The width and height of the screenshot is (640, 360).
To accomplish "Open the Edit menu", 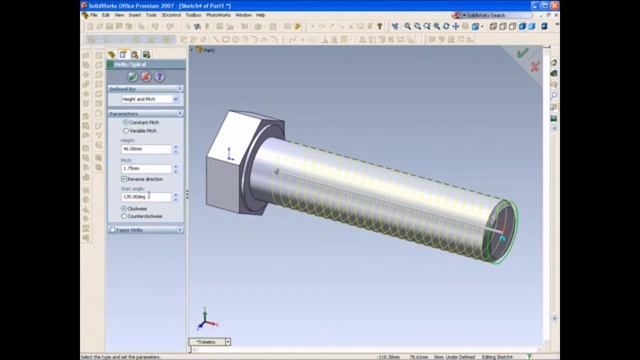I will tap(106, 15).
